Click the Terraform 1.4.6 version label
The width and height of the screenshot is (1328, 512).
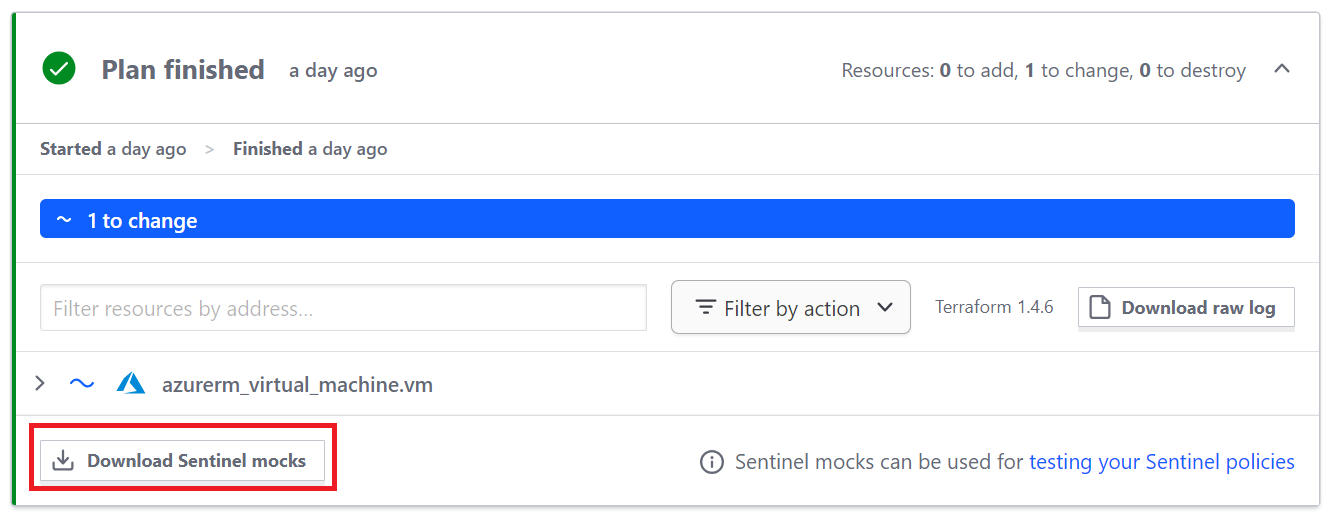pos(994,308)
